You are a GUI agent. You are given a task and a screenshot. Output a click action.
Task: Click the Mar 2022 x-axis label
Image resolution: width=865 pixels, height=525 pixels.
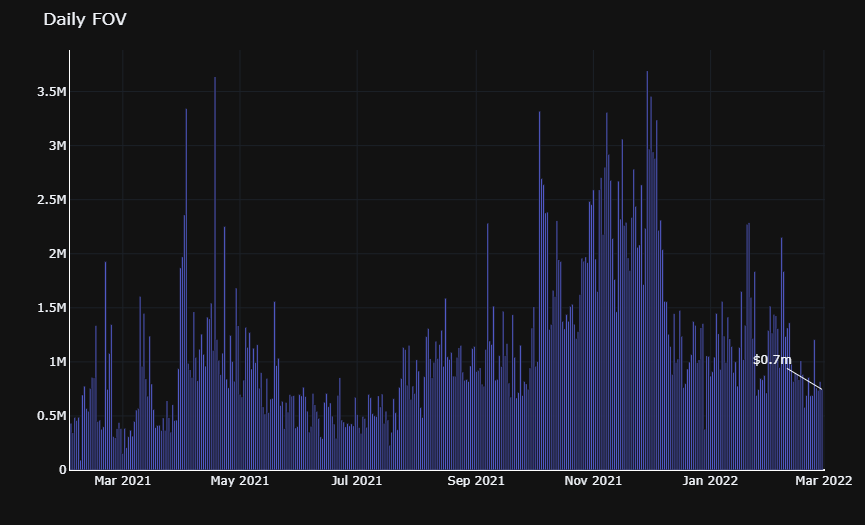pos(824,481)
